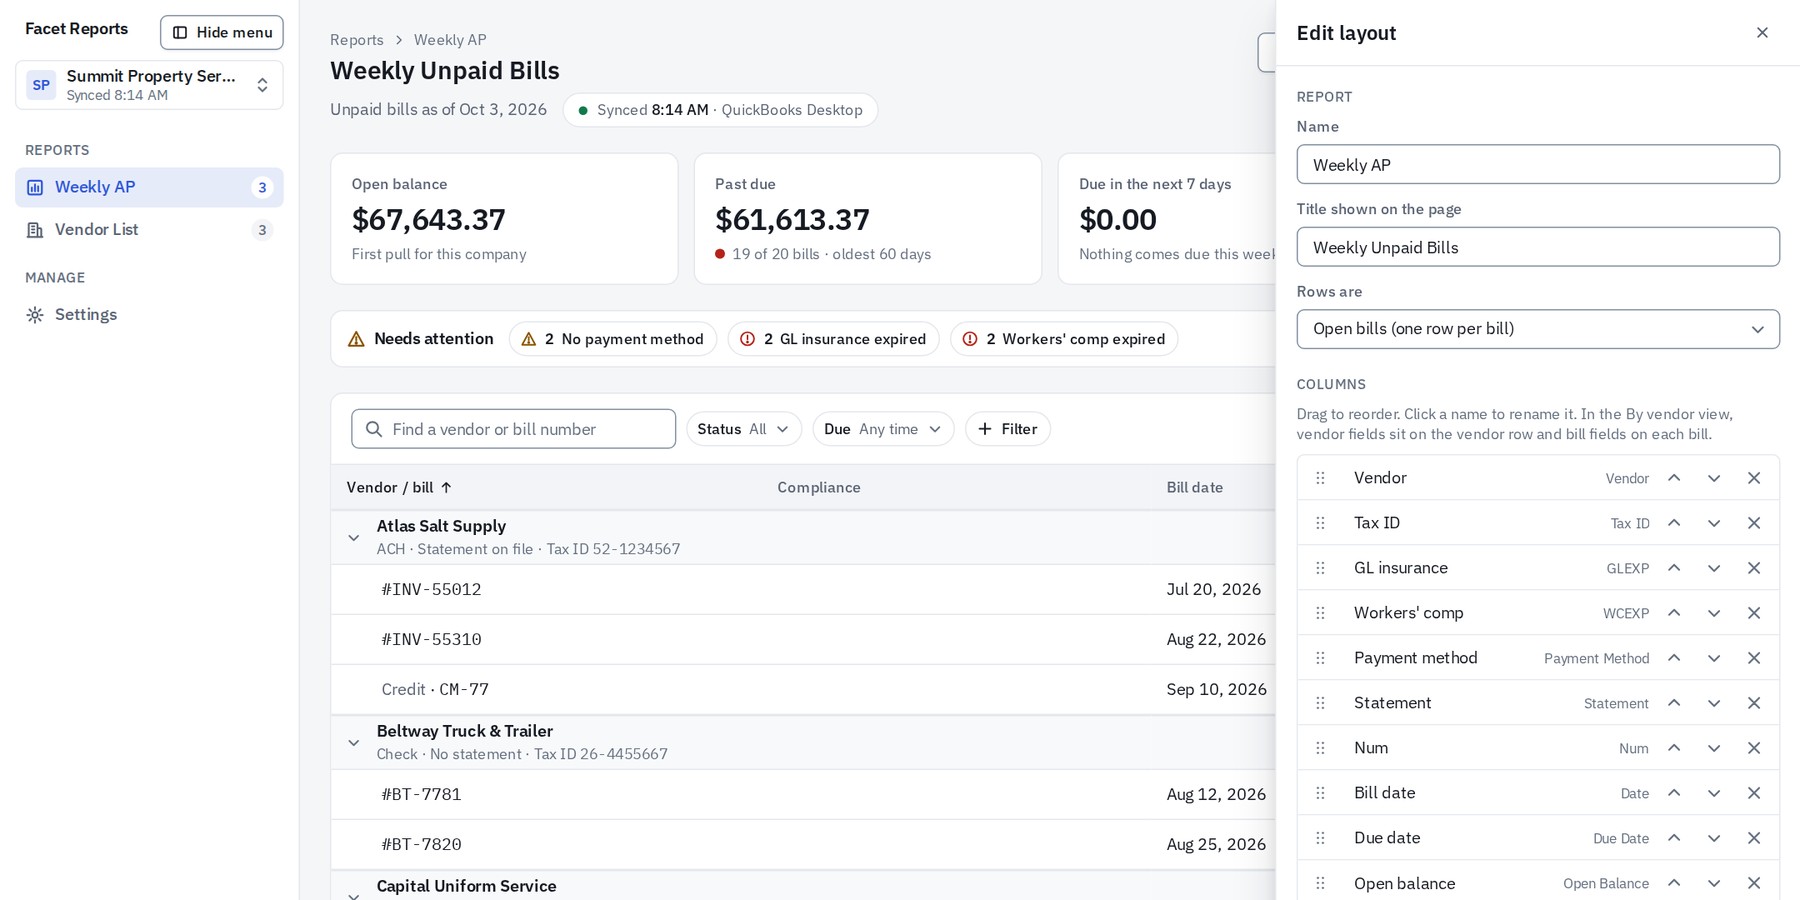Move Statement column down
Screen dimensions: 1800x900
tap(1714, 703)
